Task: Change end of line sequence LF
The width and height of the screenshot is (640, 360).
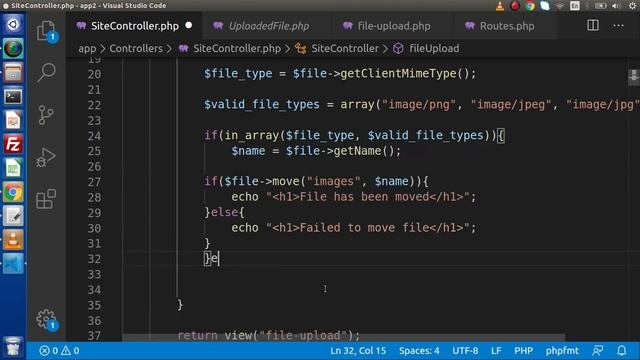Action: click(x=496, y=351)
